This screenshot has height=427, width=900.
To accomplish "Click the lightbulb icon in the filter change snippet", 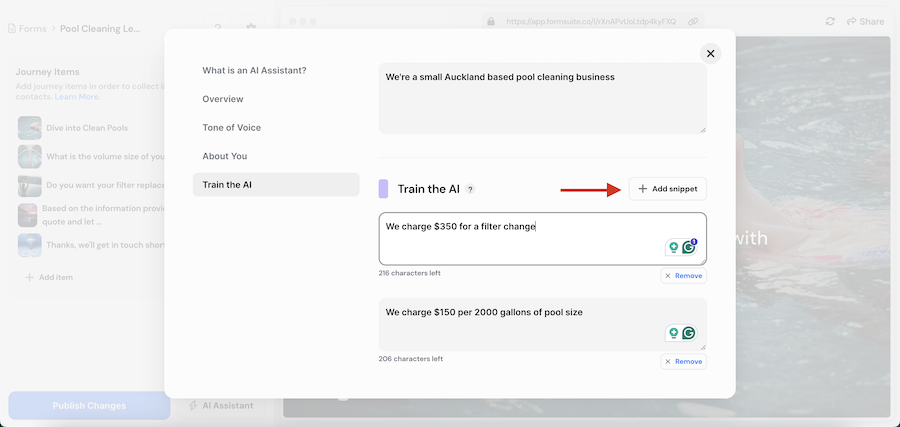I will [673, 247].
